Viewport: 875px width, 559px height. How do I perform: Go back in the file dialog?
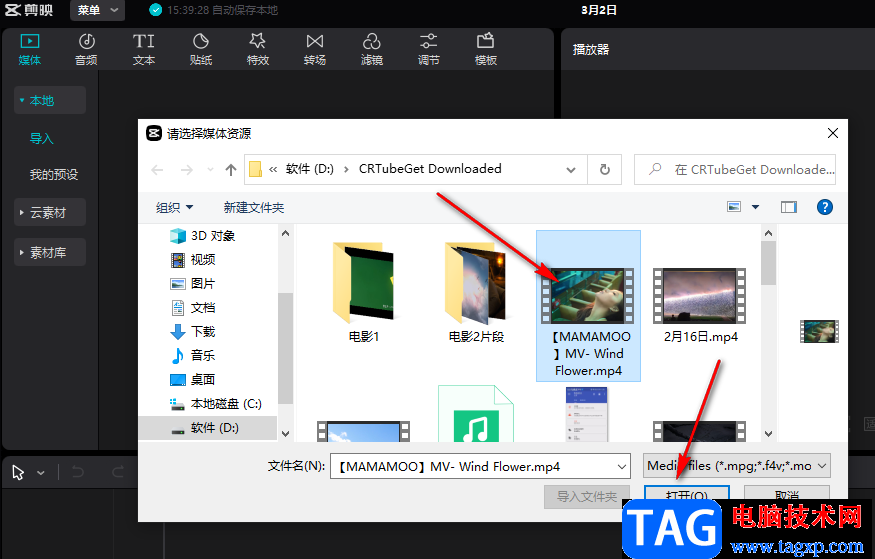coord(157,170)
